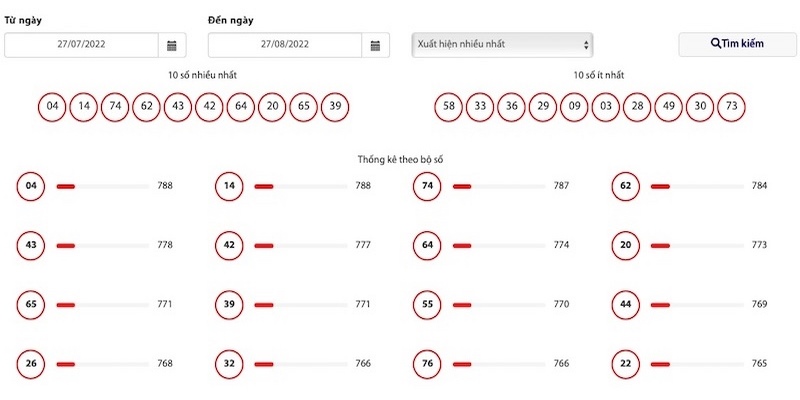Click the progress bar for number 62
Image resolution: width=800 pixels, height=400 pixels.
click(696, 186)
